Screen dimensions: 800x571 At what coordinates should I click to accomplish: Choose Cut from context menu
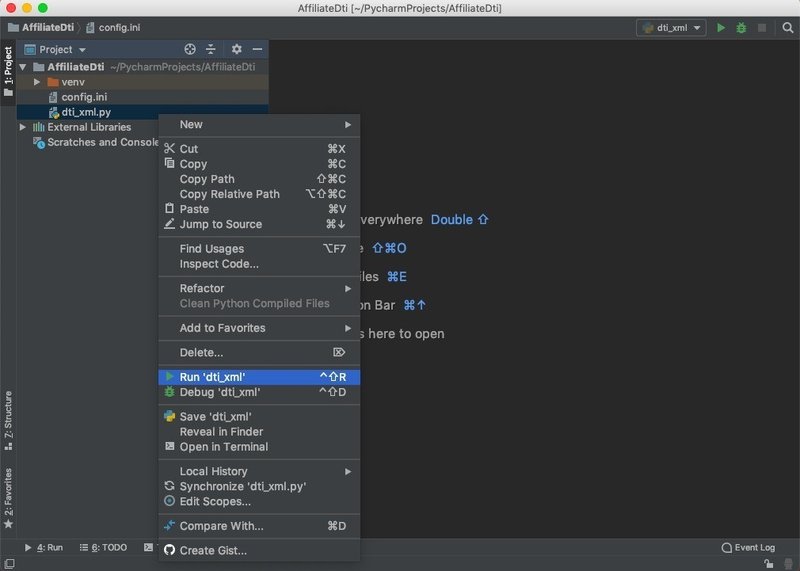point(259,149)
